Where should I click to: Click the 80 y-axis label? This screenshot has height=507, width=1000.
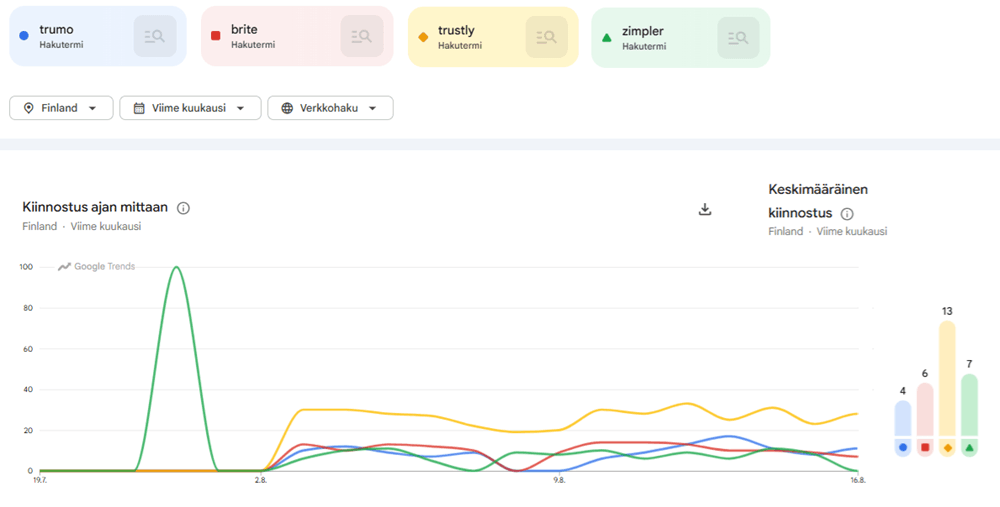tap(28, 308)
